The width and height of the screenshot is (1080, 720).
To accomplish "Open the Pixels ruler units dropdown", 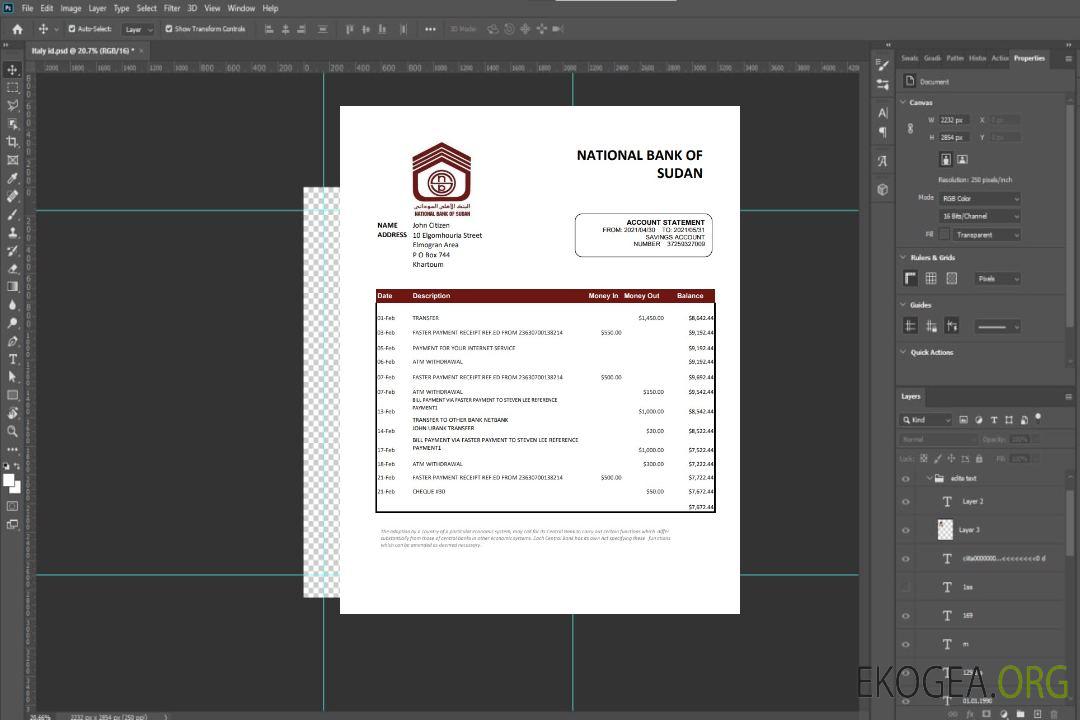I will pyautogui.click(x=998, y=278).
